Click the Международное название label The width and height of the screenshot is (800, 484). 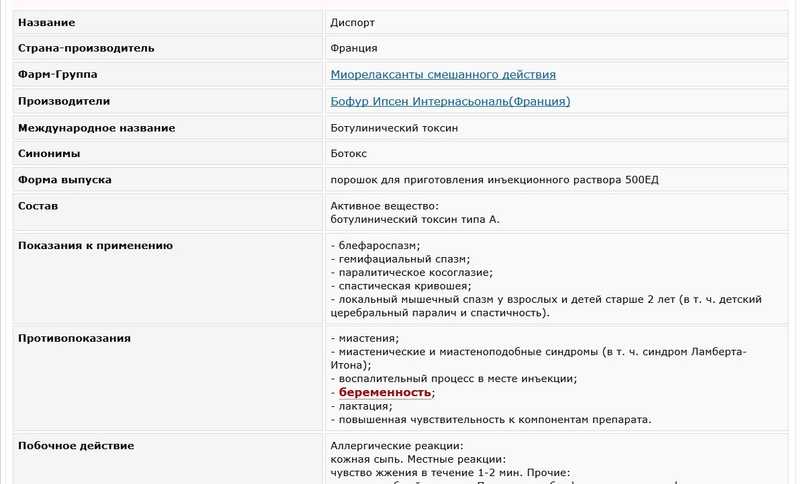tap(96, 128)
